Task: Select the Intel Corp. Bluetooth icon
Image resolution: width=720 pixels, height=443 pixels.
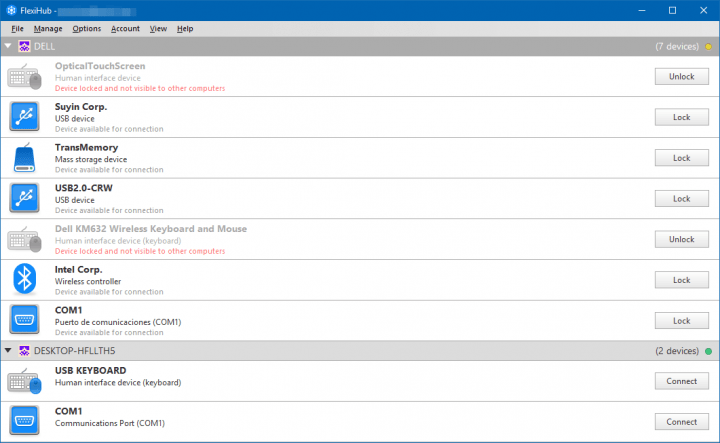Action: click(24, 279)
